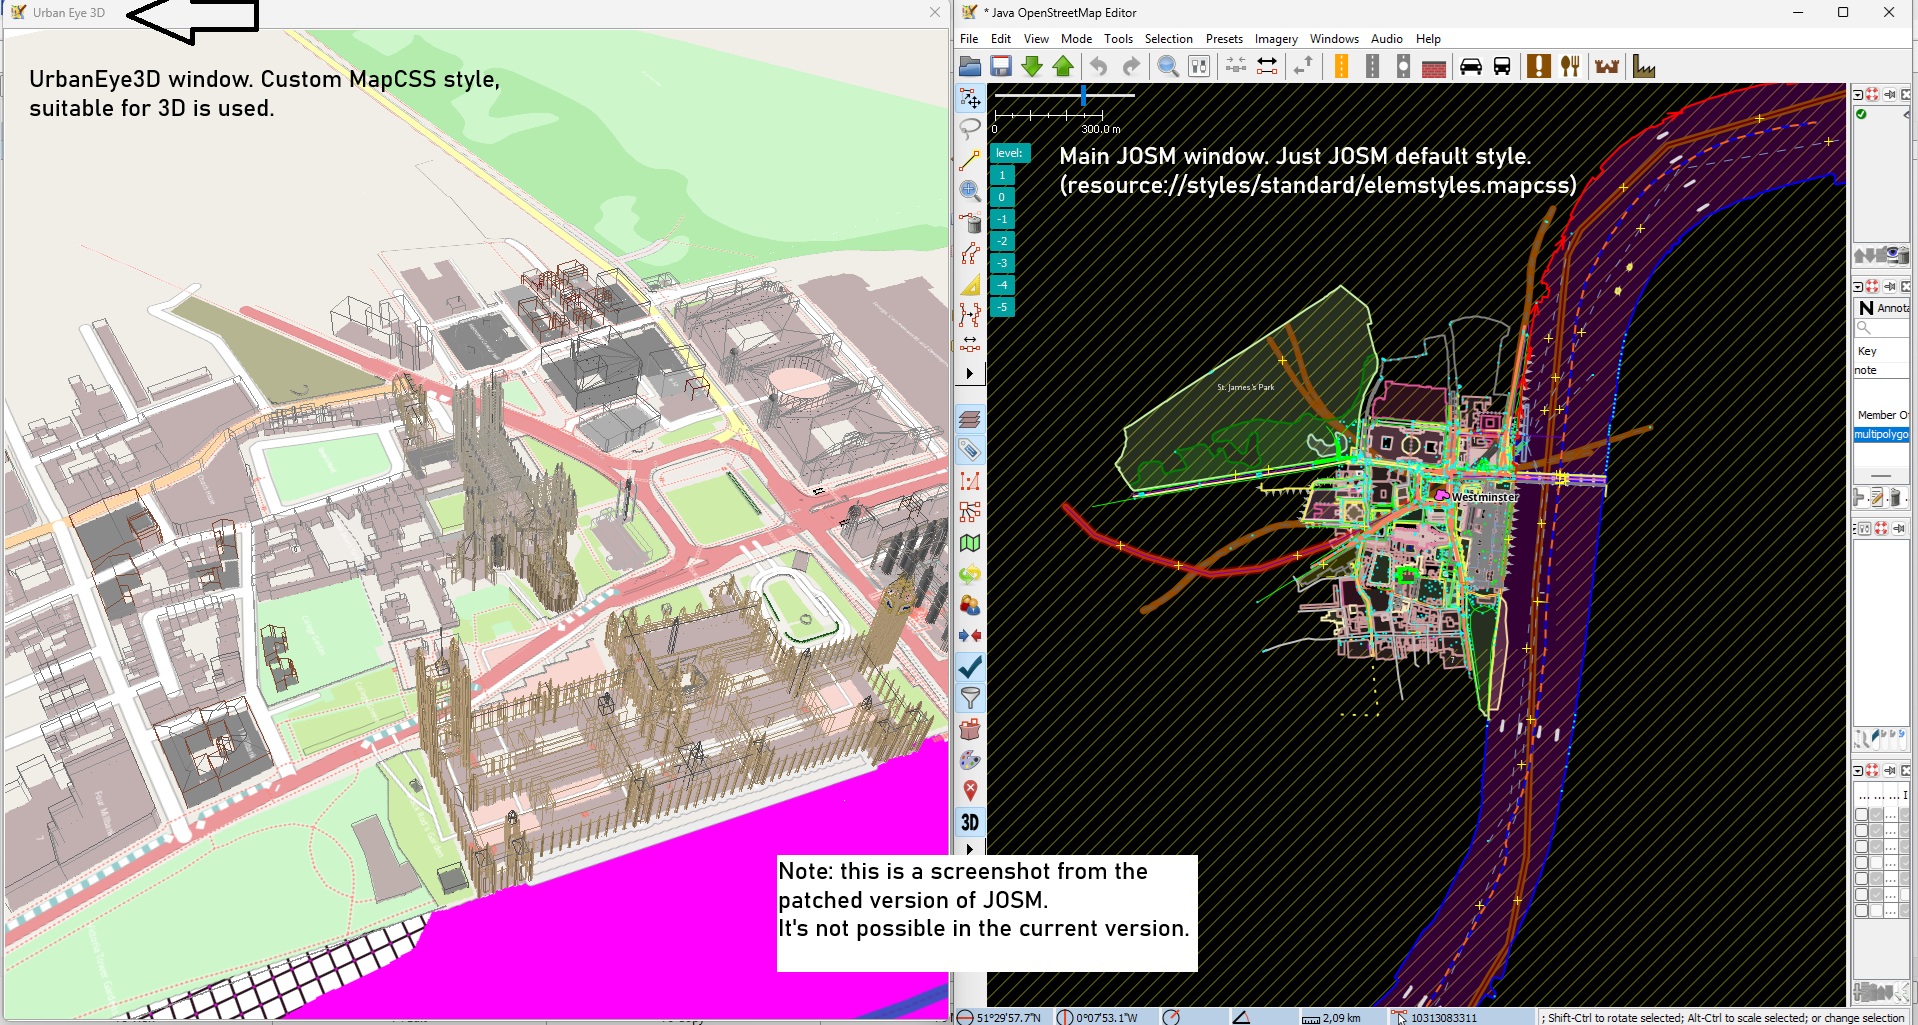Expand more edit tools arrow below the toolbox
1918x1025 pixels.
coord(970,373)
